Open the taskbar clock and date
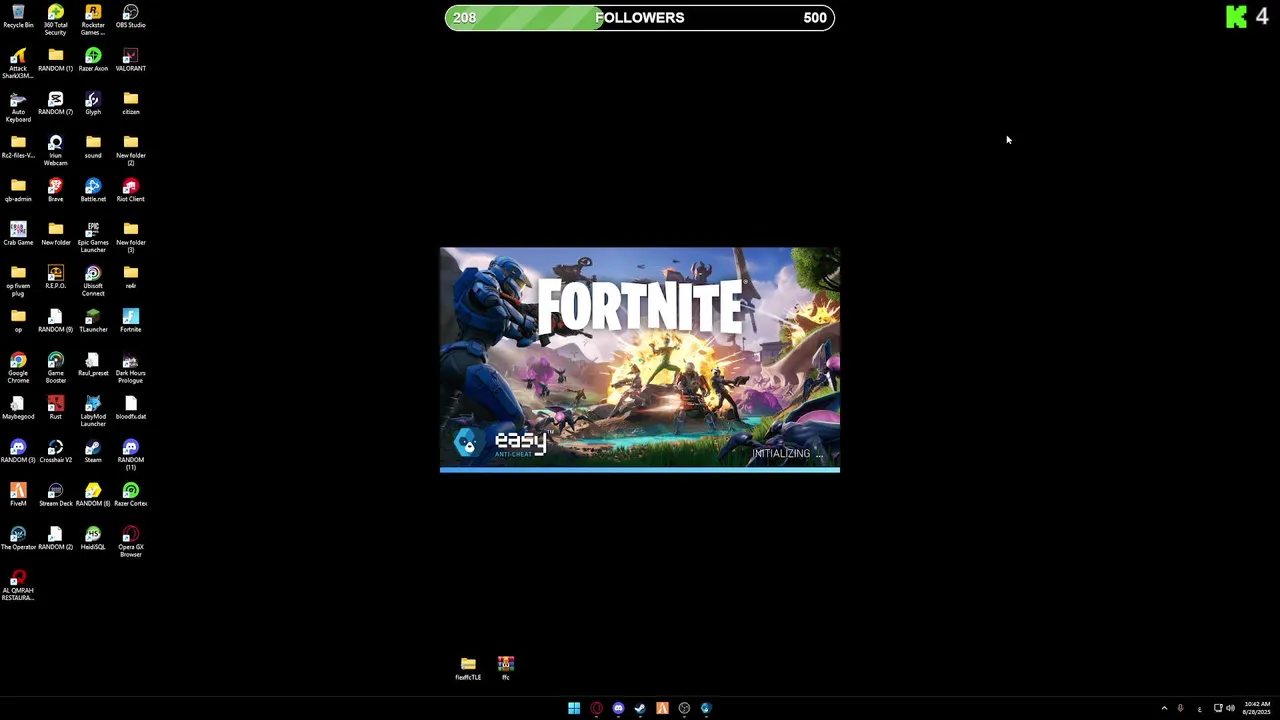 [x=1257, y=708]
